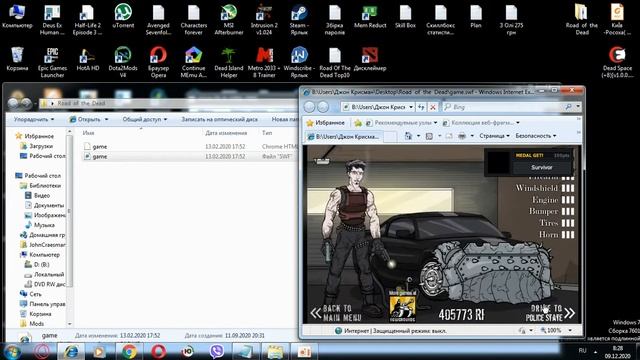The height and width of the screenshot is (360, 640).
Task: Open the Компьютер desktop icon
Action: coord(17,16)
